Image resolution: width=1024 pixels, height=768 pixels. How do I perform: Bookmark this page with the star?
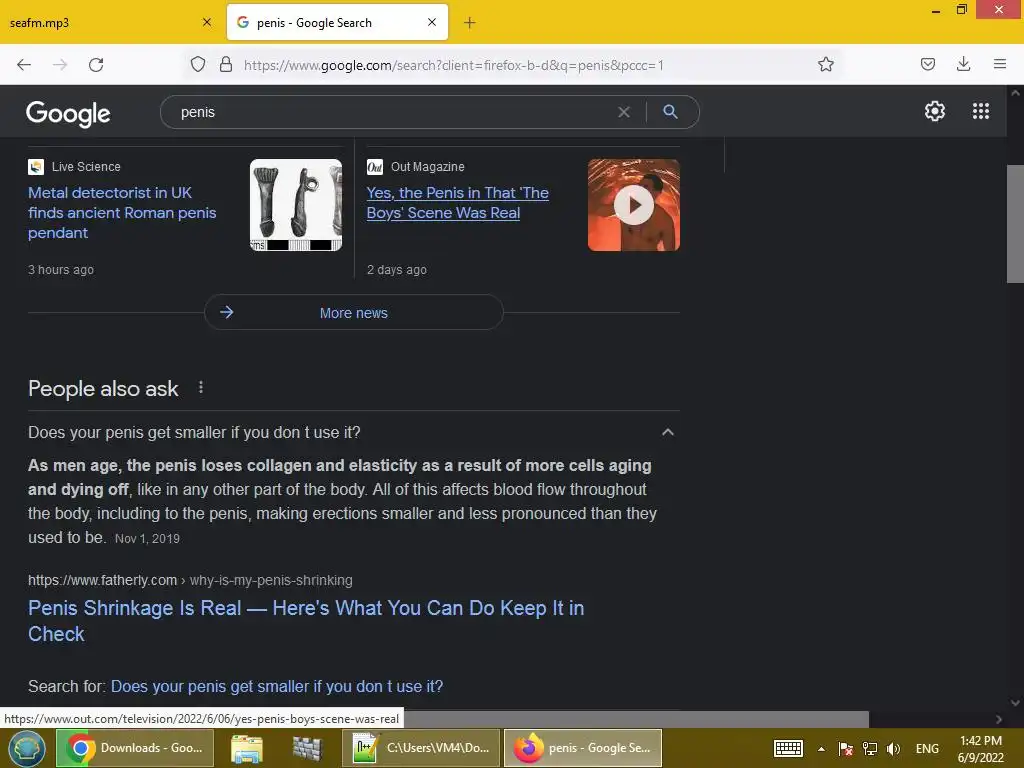[x=825, y=64]
